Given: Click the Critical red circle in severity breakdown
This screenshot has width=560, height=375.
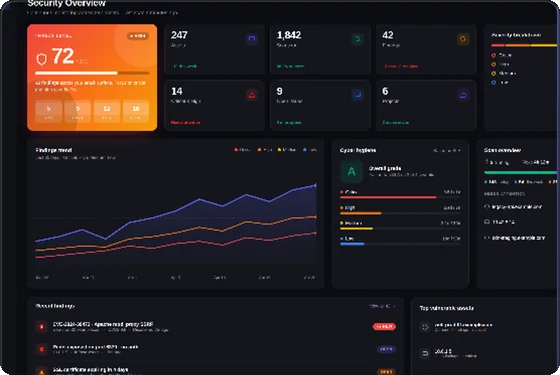Looking at the screenshot, I should tap(494, 55).
